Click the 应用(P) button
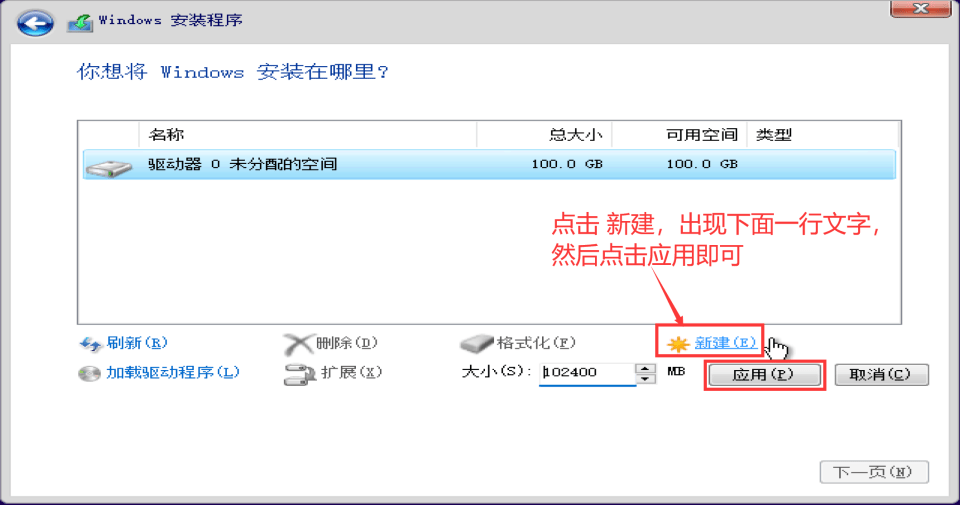960x505 pixels. (x=764, y=375)
